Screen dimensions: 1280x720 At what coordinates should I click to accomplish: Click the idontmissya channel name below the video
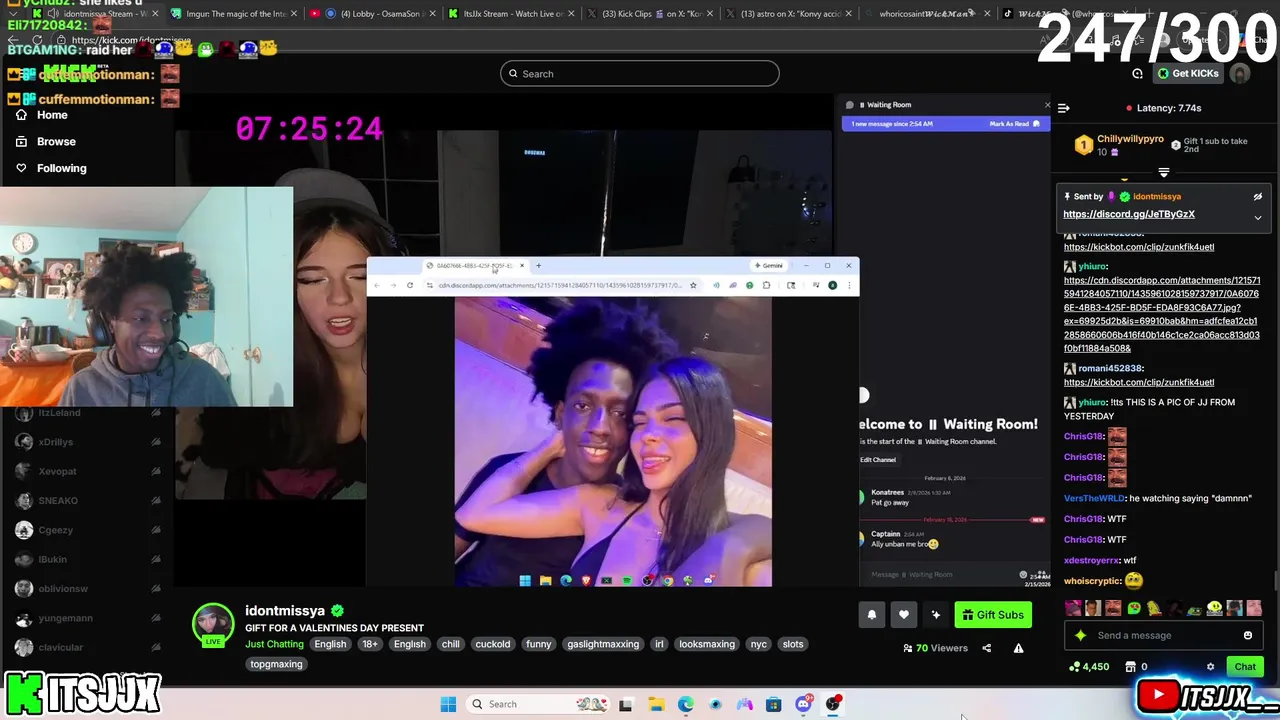pos(285,611)
